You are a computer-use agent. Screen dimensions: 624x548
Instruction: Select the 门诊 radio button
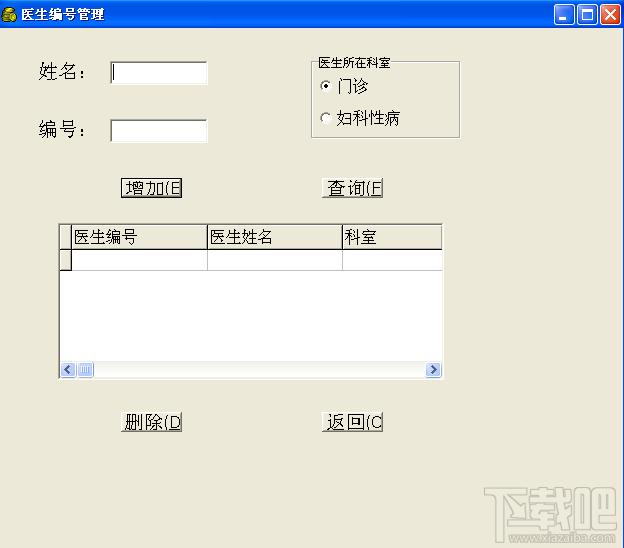click(x=326, y=86)
